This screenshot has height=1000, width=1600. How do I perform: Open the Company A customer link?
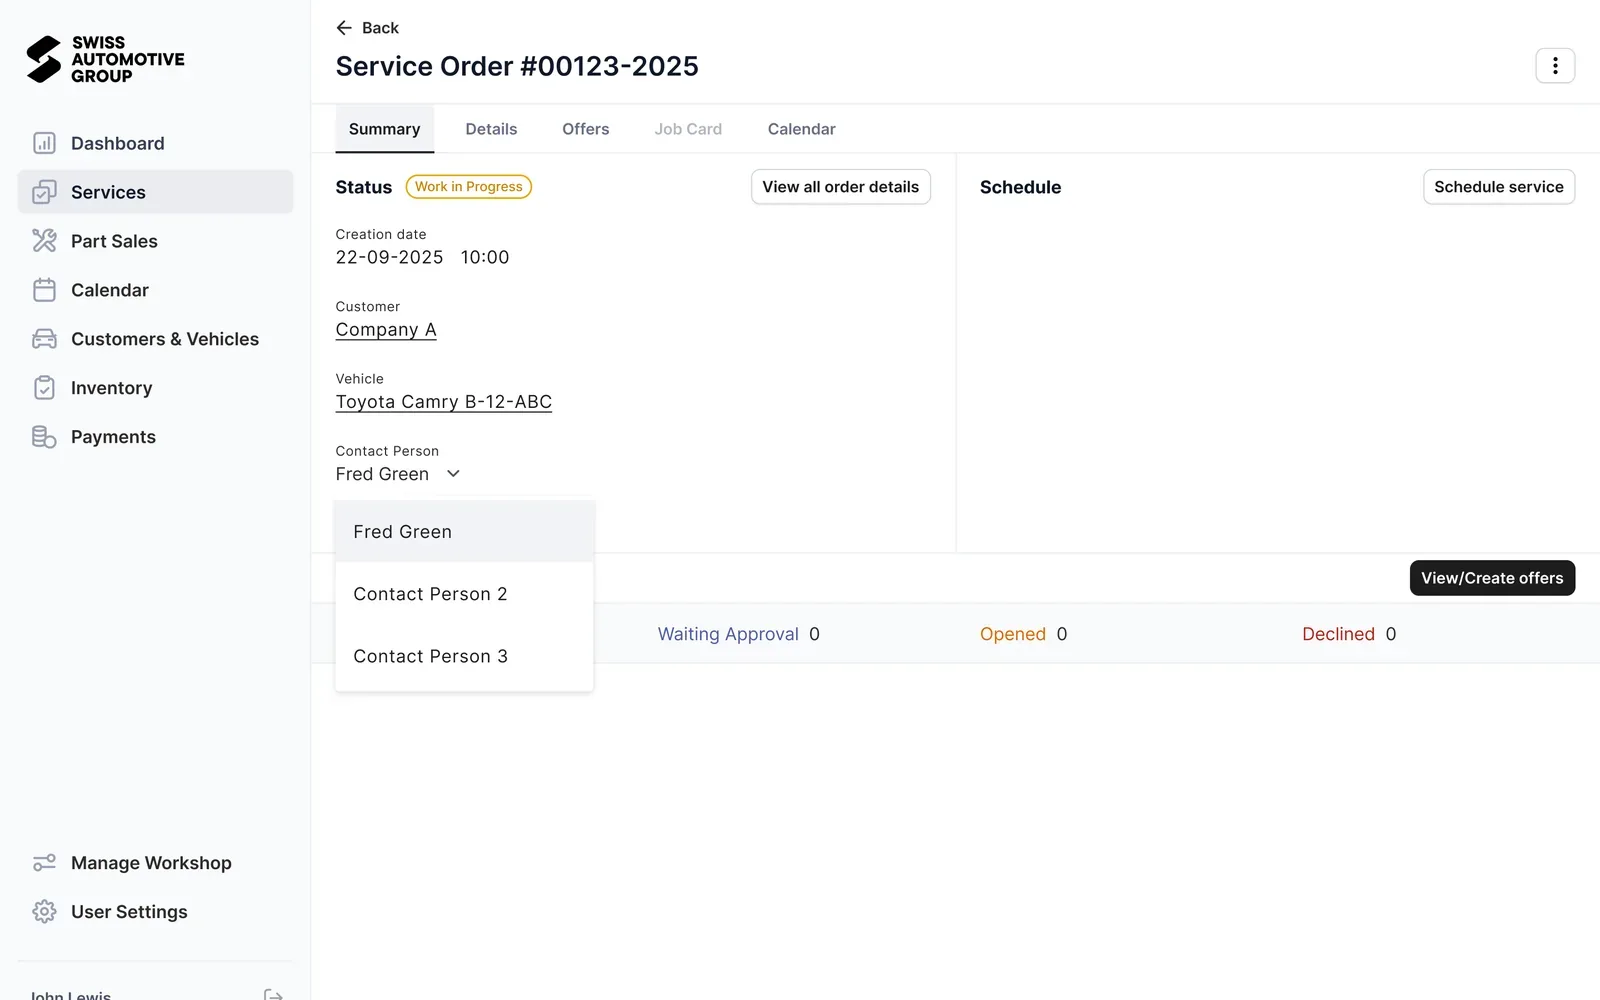pyautogui.click(x=386, y=330)
